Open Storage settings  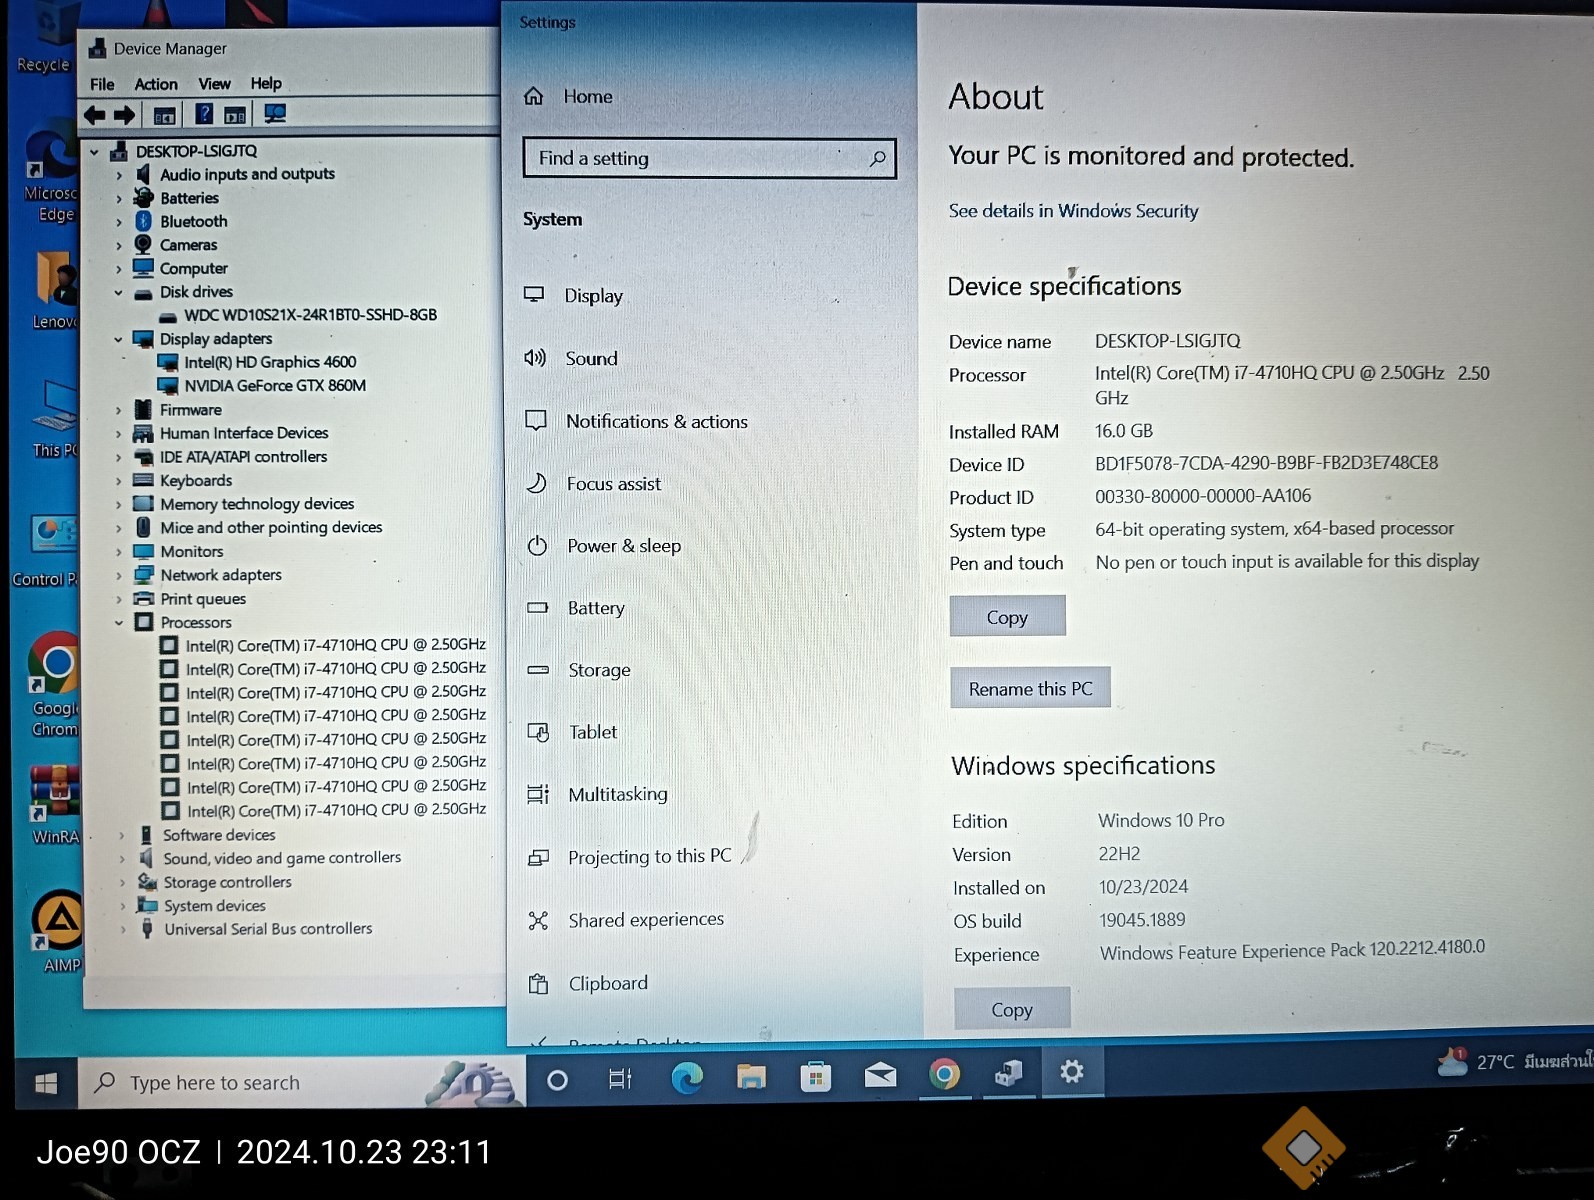[x=599, y=670]
